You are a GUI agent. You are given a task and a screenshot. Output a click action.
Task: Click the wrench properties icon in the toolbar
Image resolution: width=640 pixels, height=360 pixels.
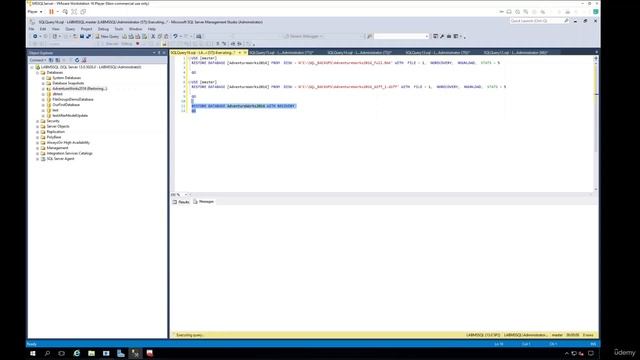click(442, 36)
